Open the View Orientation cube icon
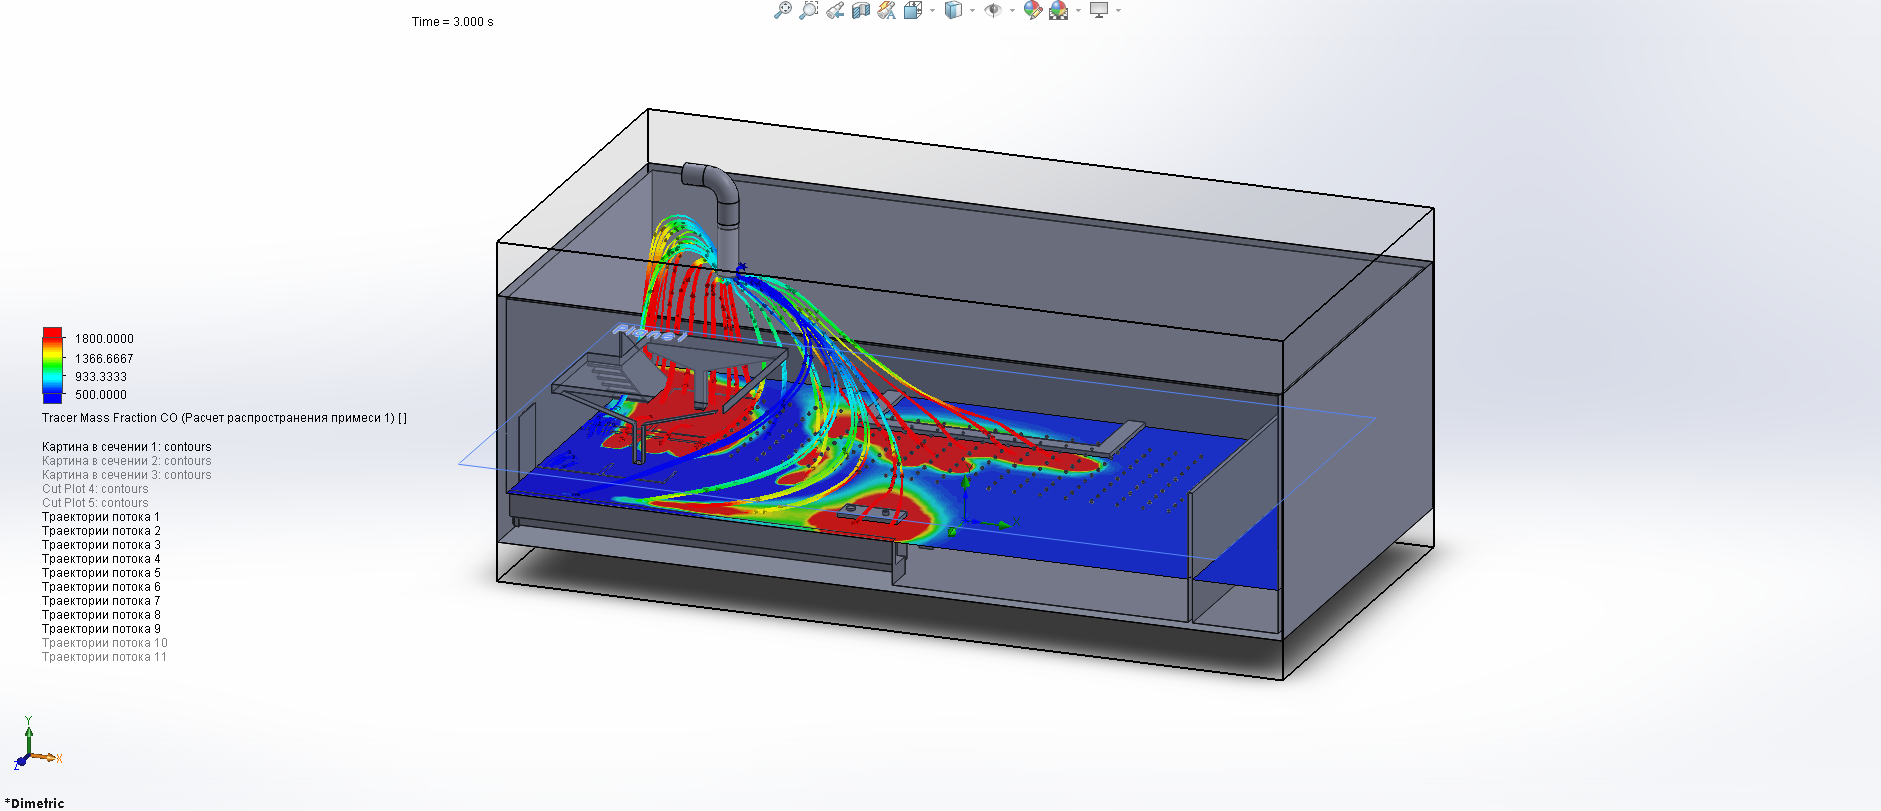1881x811 pixels. point(913,10)
